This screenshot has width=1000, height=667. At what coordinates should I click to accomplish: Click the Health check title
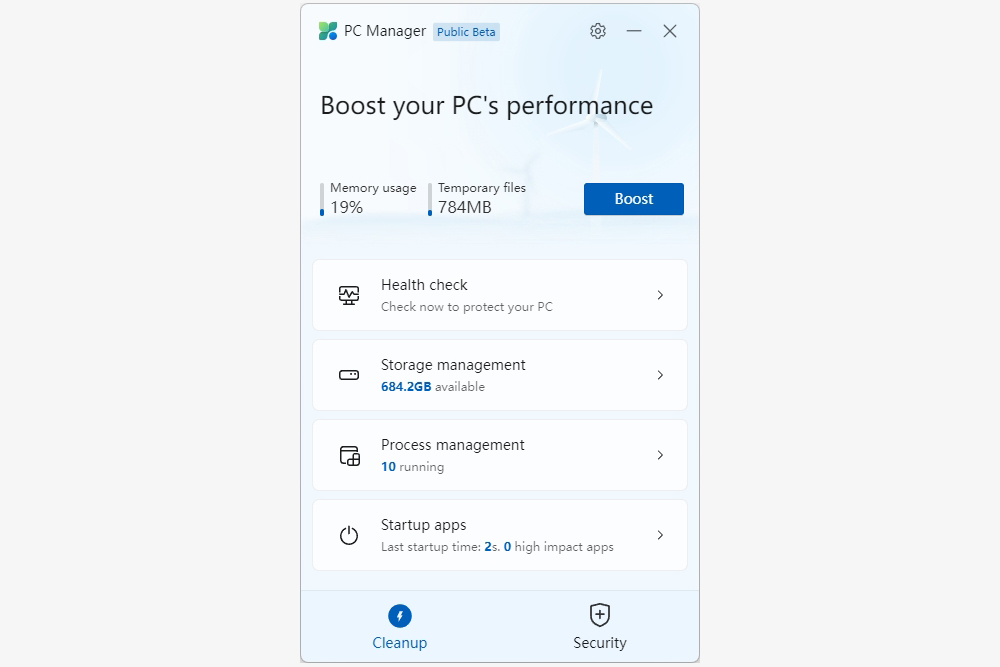[x=424, y=285]
